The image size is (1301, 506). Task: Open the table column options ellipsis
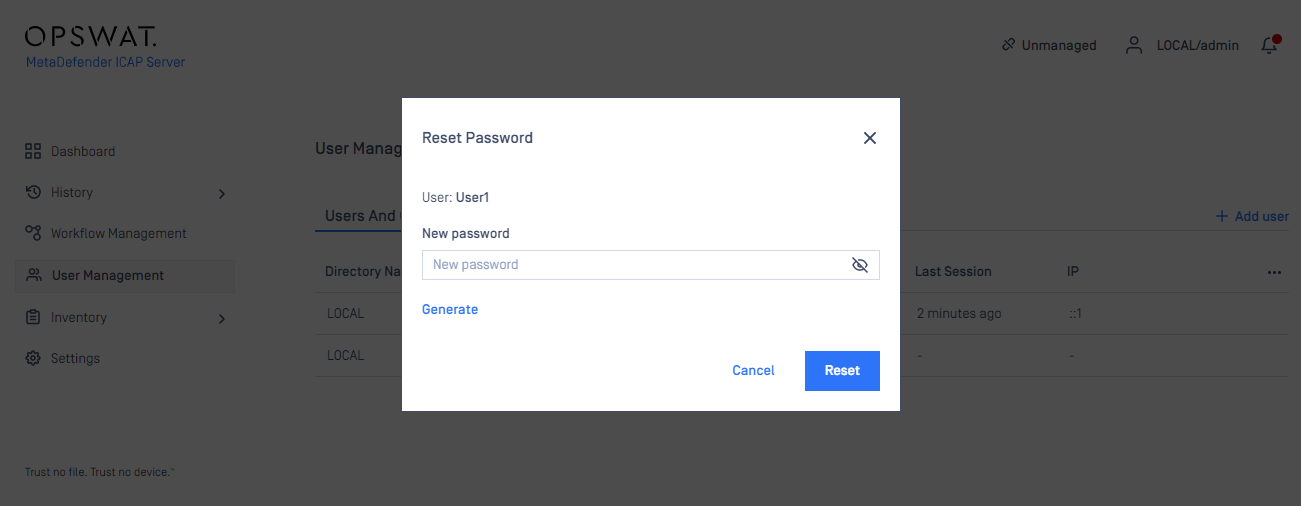[x=1274, y=272]
